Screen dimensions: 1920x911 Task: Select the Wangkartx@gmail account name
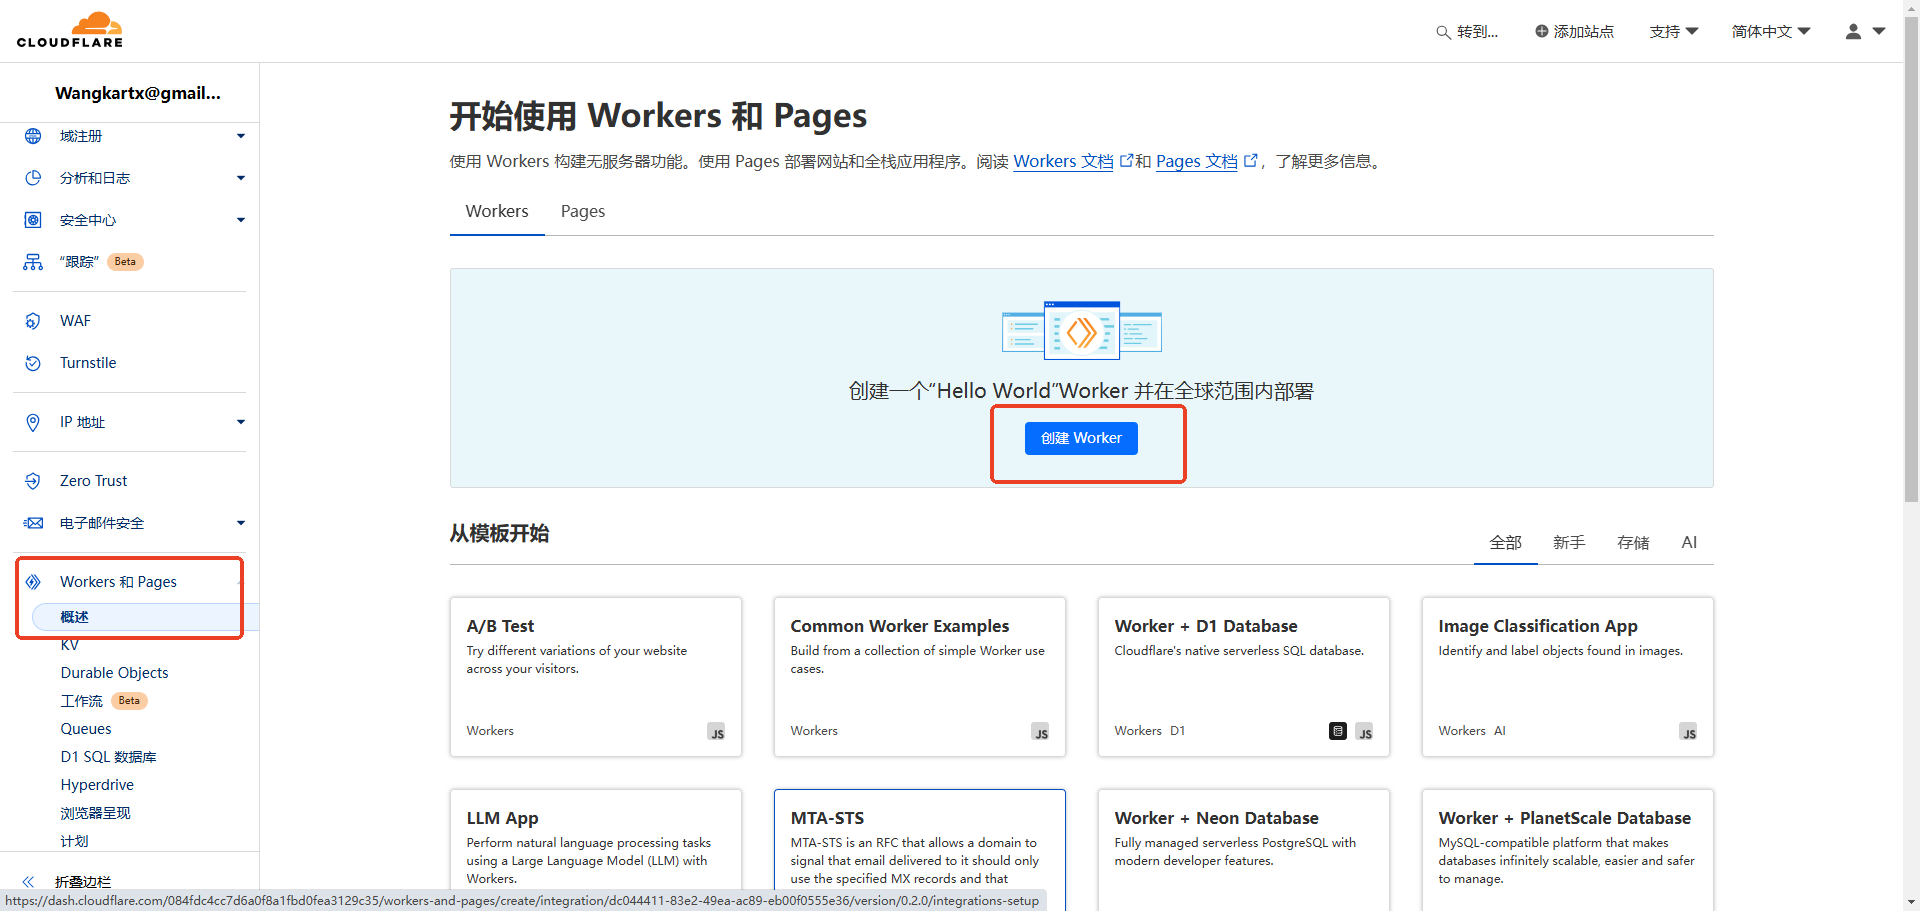[x=138, y=93]
